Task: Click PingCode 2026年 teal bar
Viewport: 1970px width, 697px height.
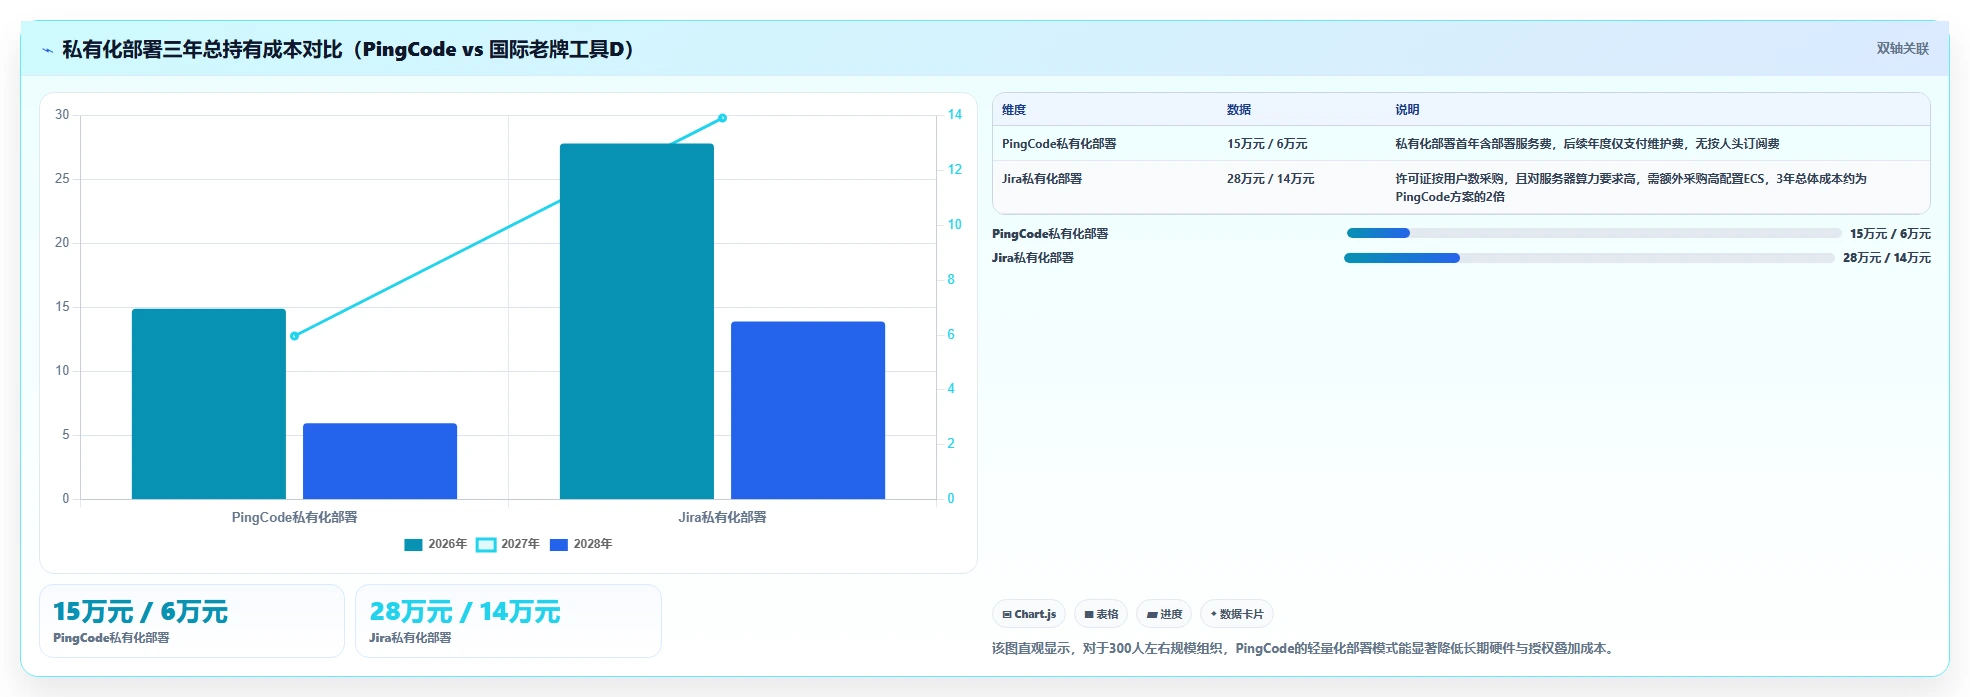Action: coord(209,404)
